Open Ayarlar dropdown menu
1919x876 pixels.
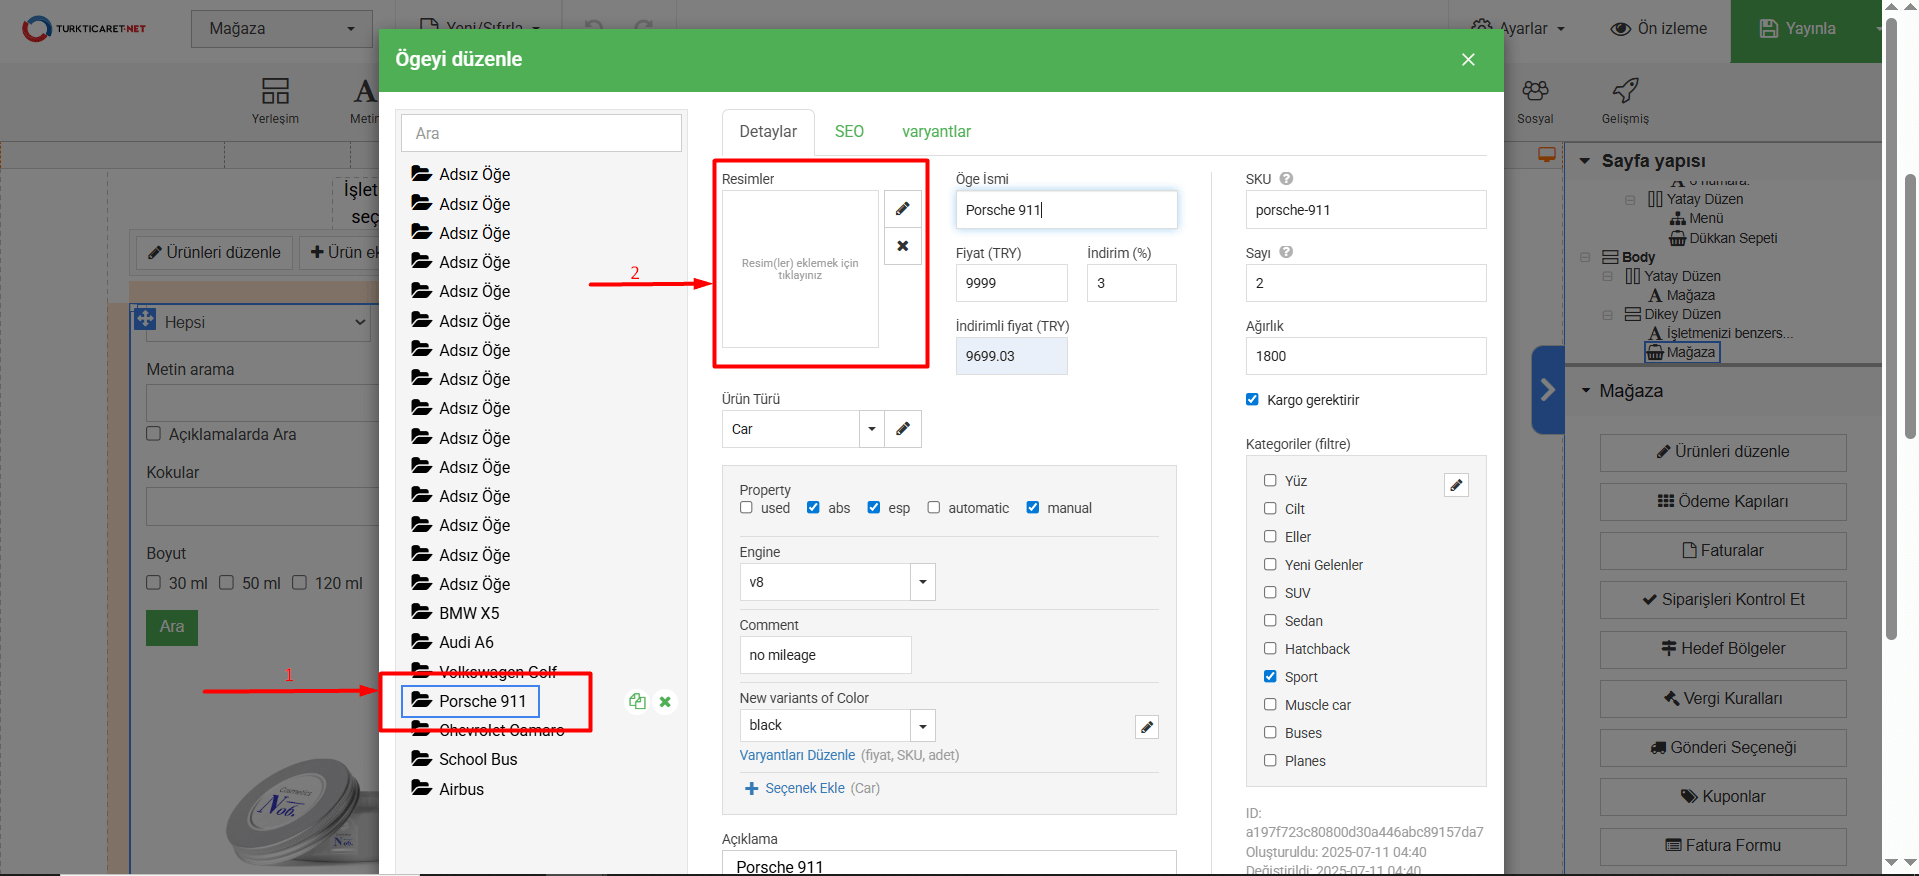pos(1518,28)
